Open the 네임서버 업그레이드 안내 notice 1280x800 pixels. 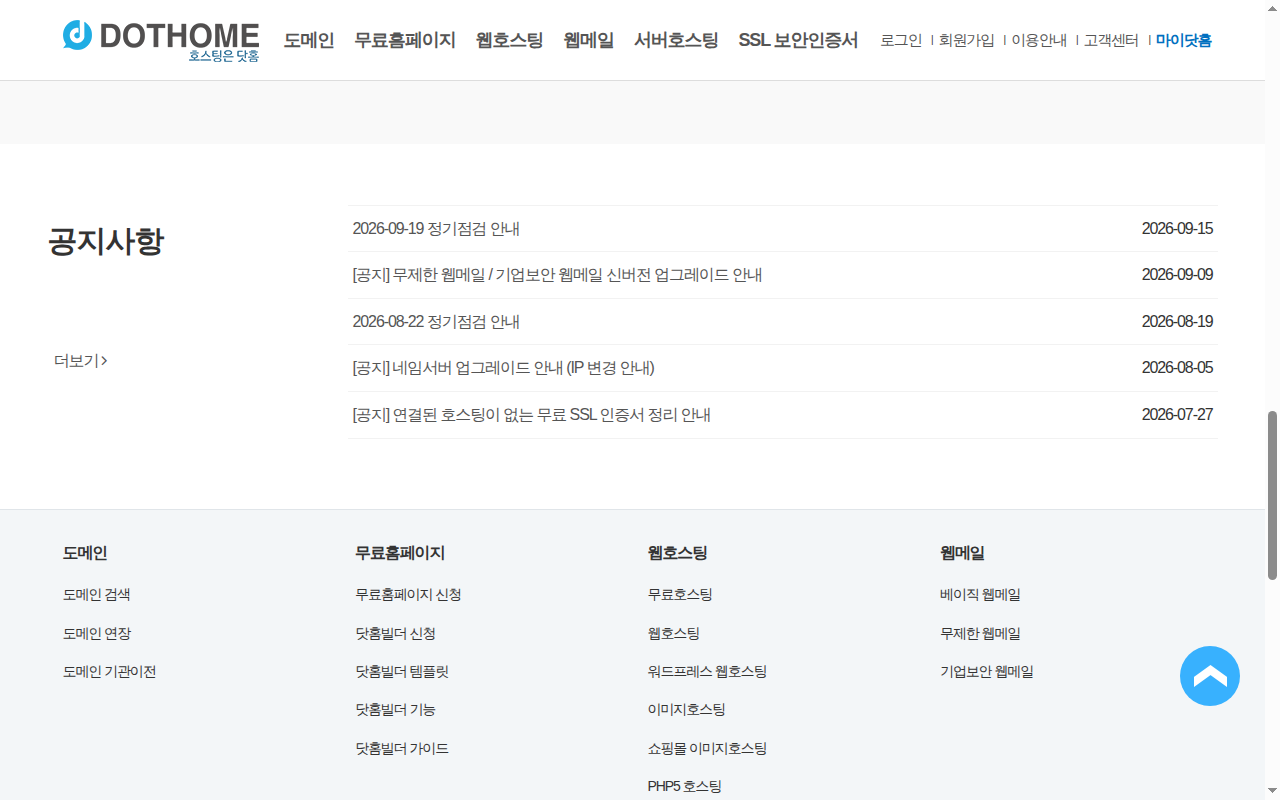(503, 368)
